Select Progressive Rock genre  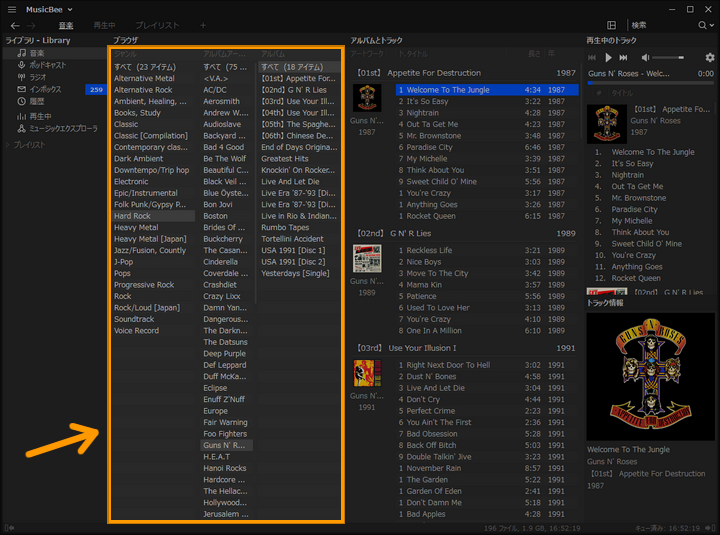click(153, 285)
